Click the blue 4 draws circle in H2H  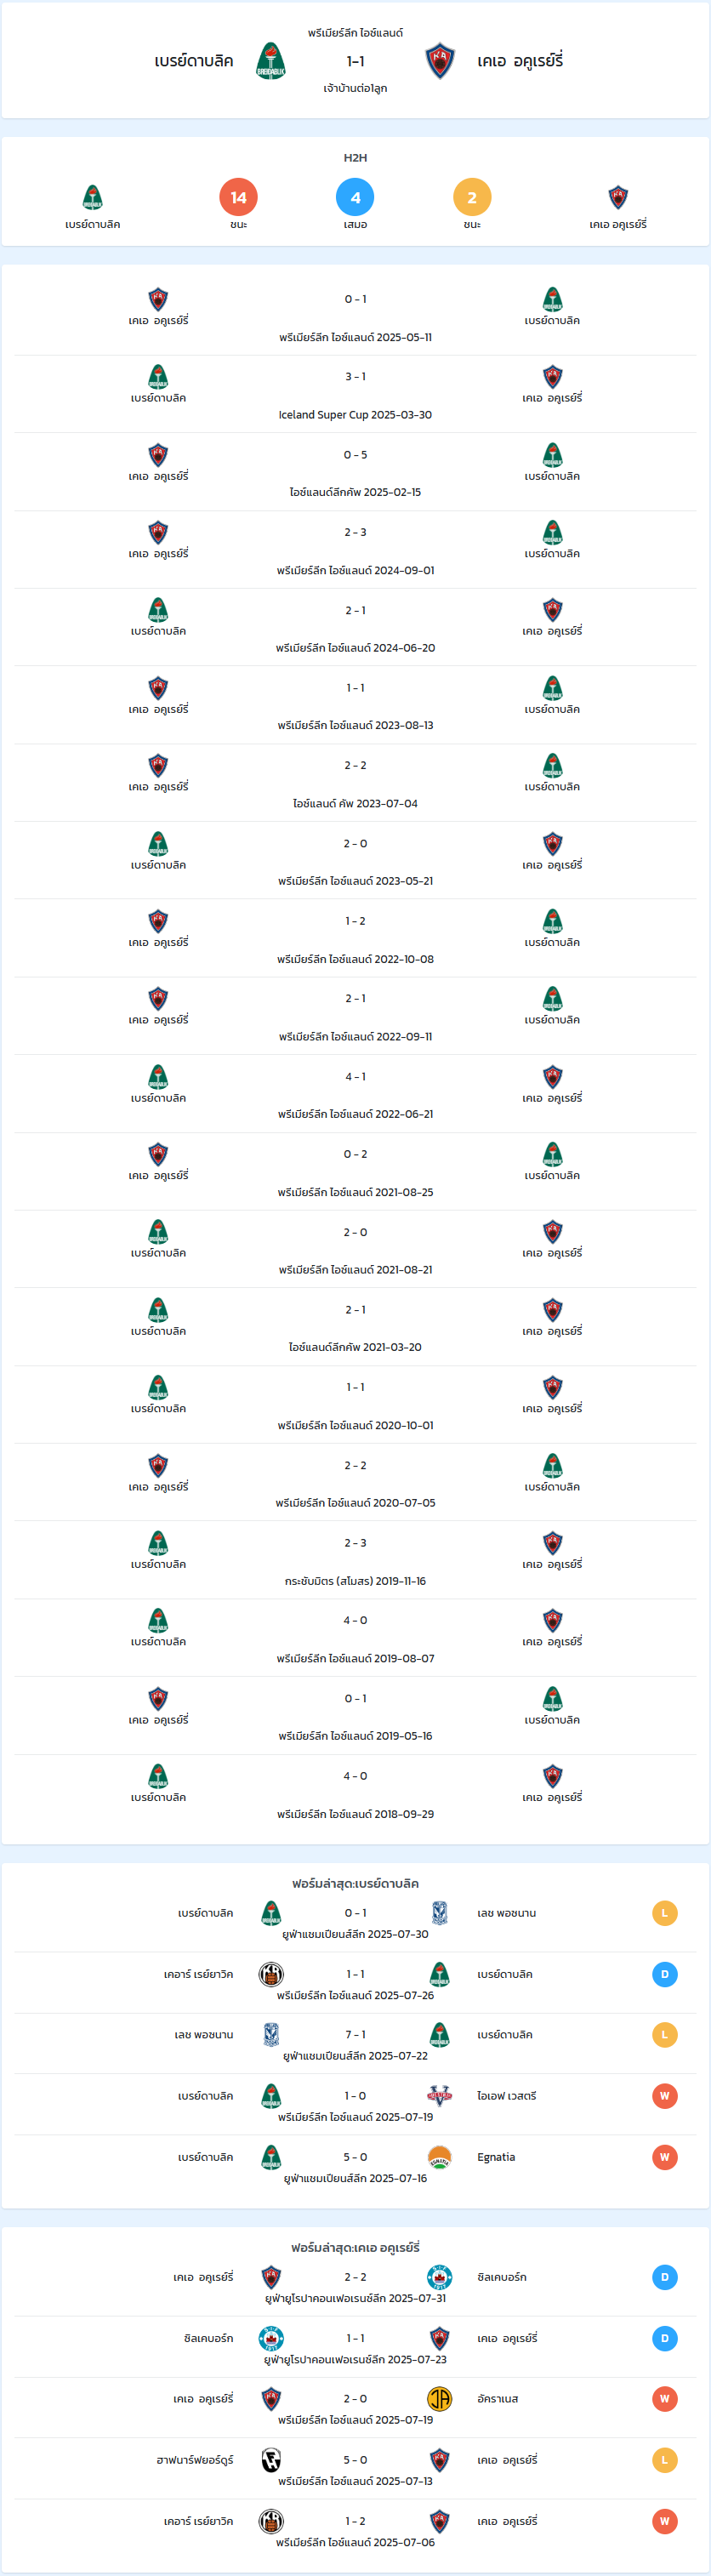(355, 197)
